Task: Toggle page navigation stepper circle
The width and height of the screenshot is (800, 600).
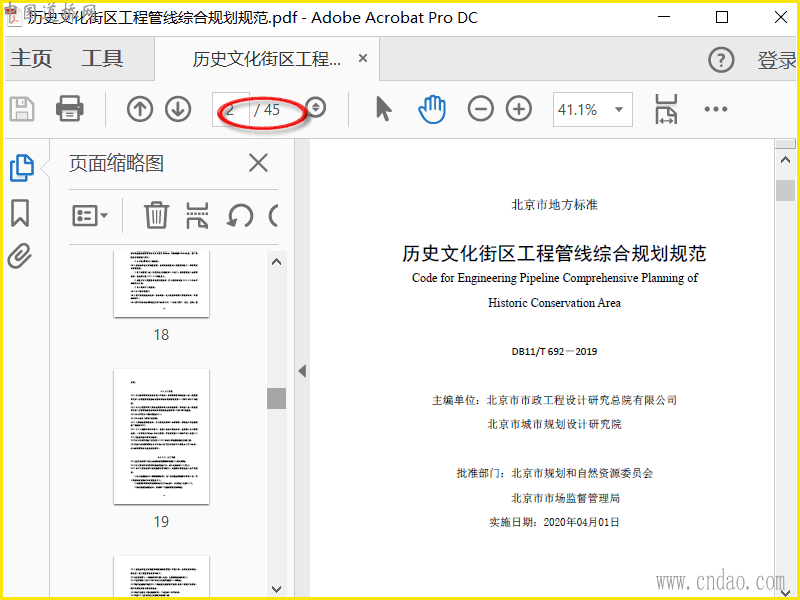Action: [x=316, y=108]
